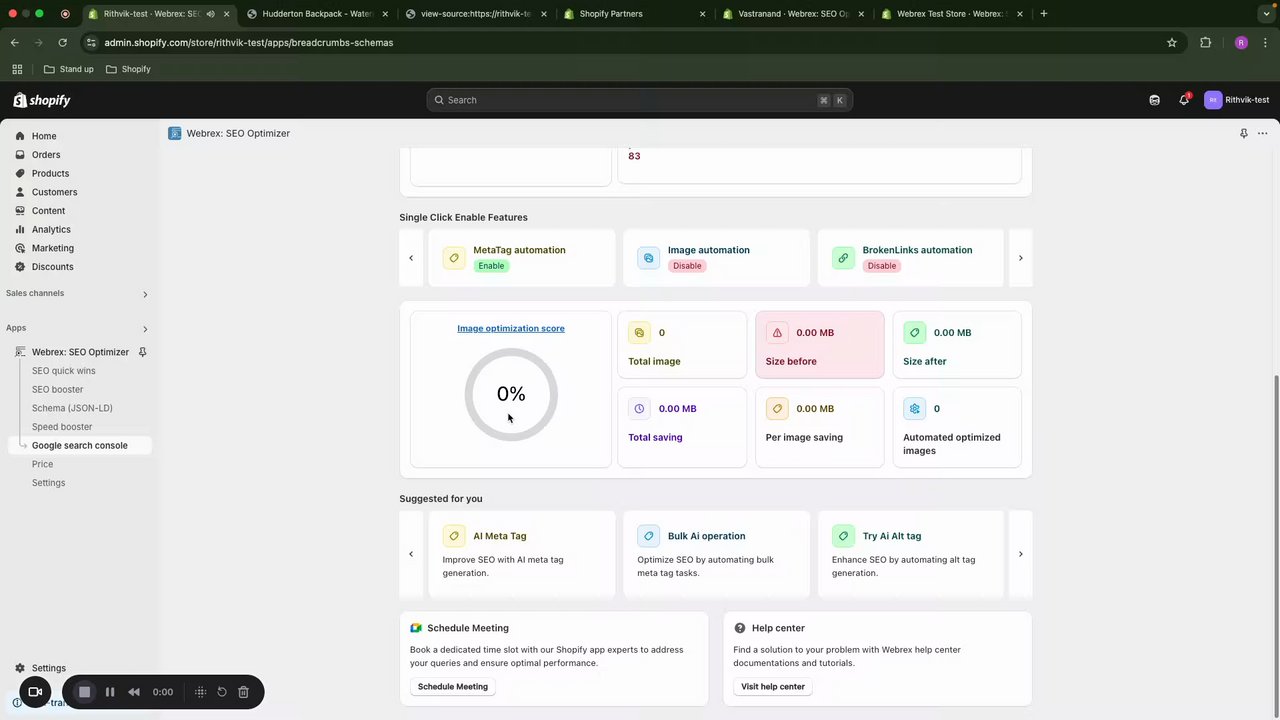
Task: Open the Sidekick icon left of the notifications bell
Action: (1154, 100)
